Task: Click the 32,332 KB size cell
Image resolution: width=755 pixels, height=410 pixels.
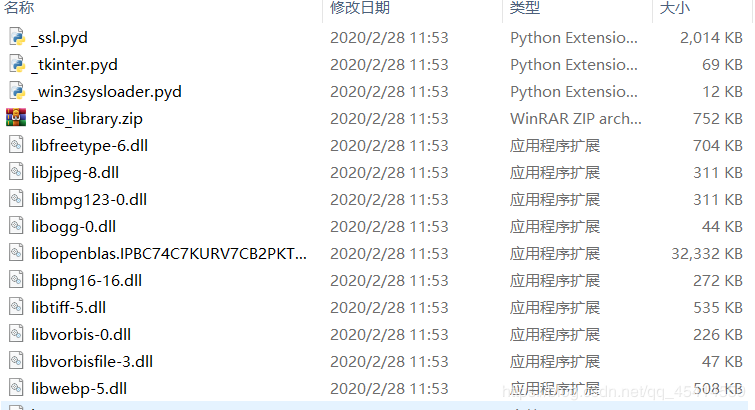Action: pos(709,254)
